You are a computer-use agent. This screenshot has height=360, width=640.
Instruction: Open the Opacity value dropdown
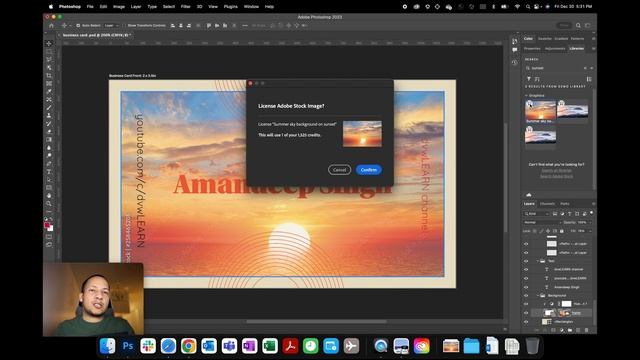click(x=590, y=222)
